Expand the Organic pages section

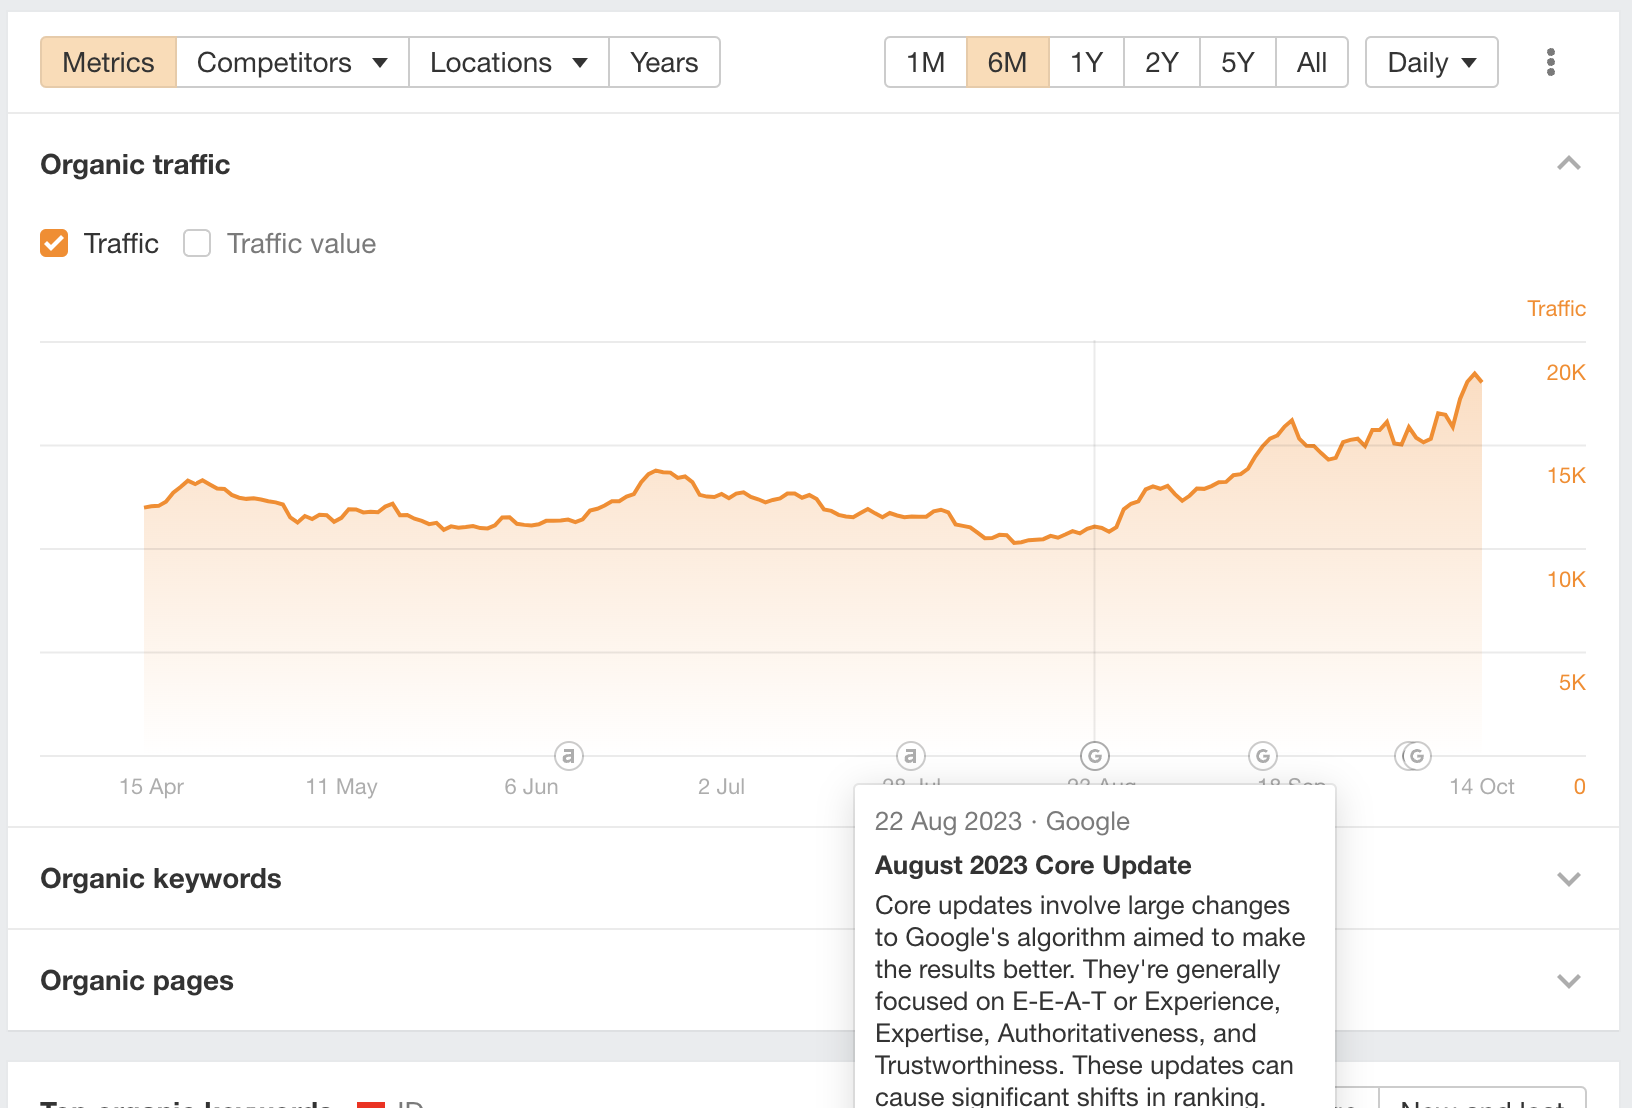1569,981
